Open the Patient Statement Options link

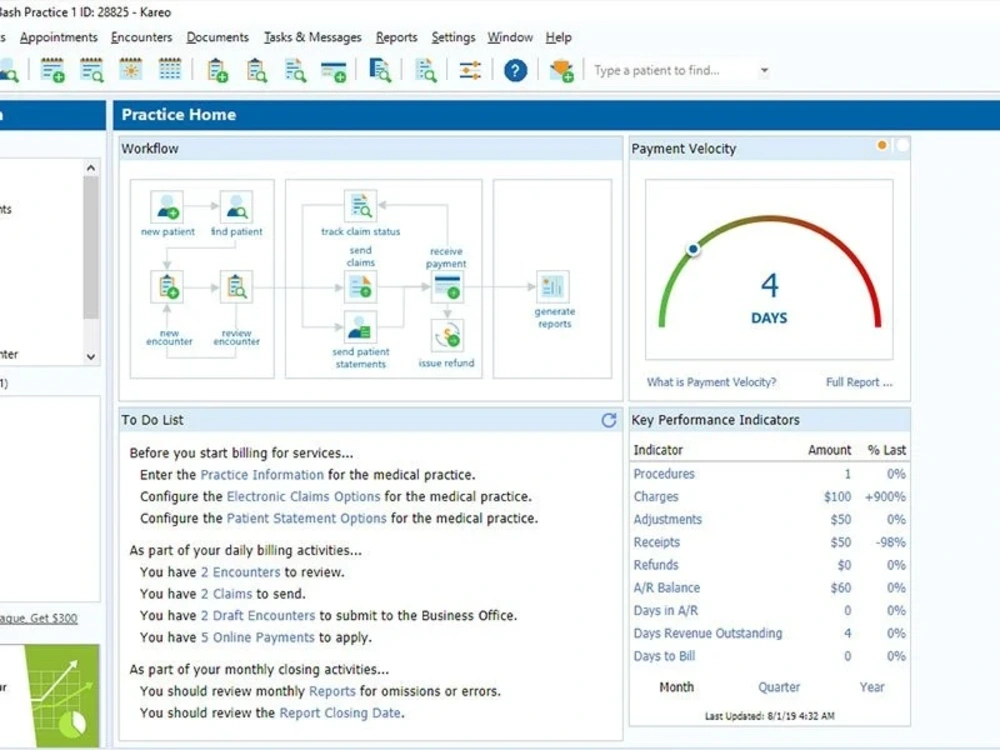coord(307,518)
